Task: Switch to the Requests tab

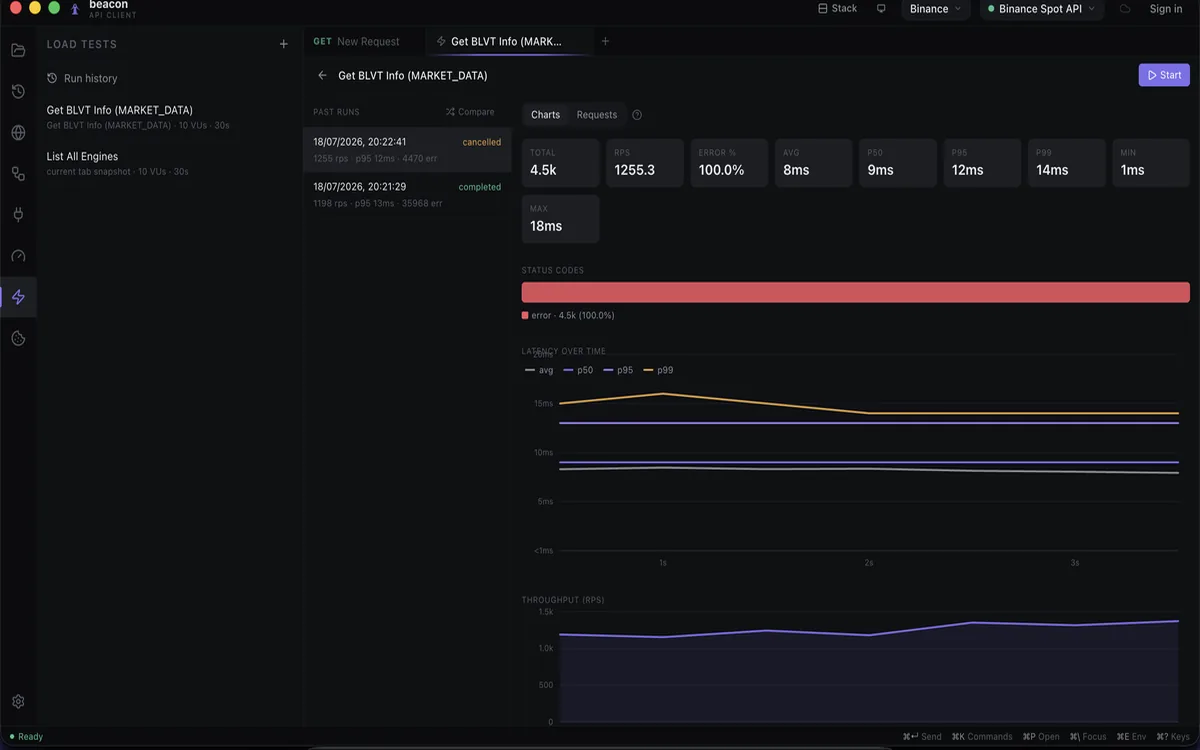Action: point(597,115)
